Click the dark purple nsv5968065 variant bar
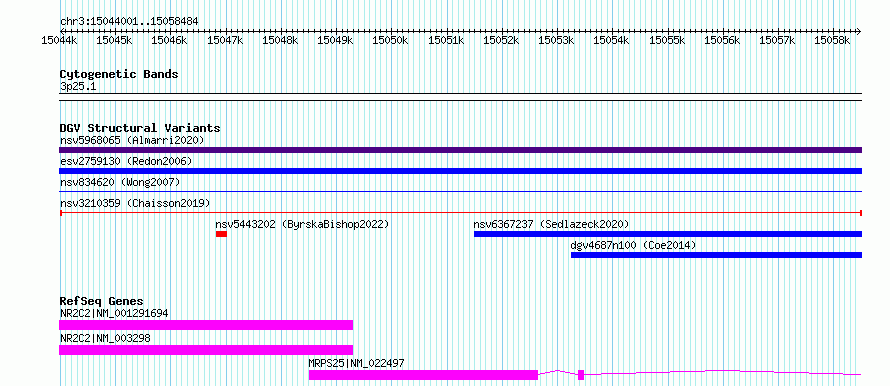The image size is (890, 386). point(460,150)
